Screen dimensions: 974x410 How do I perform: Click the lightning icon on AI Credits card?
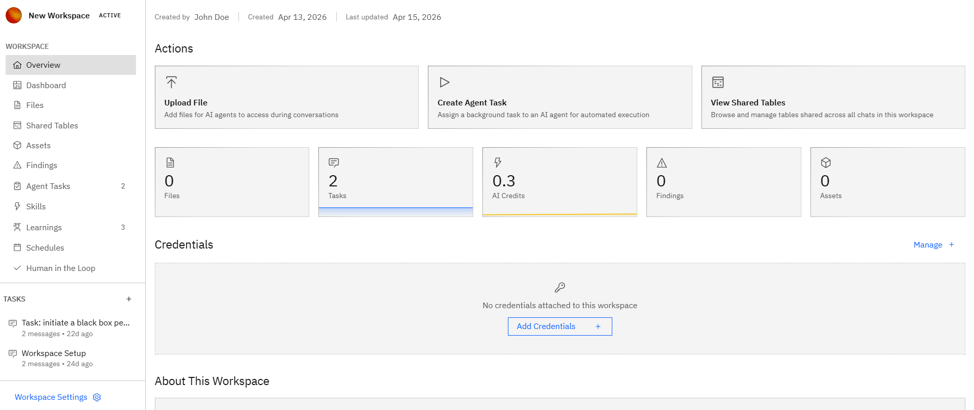tap(498, 163)
